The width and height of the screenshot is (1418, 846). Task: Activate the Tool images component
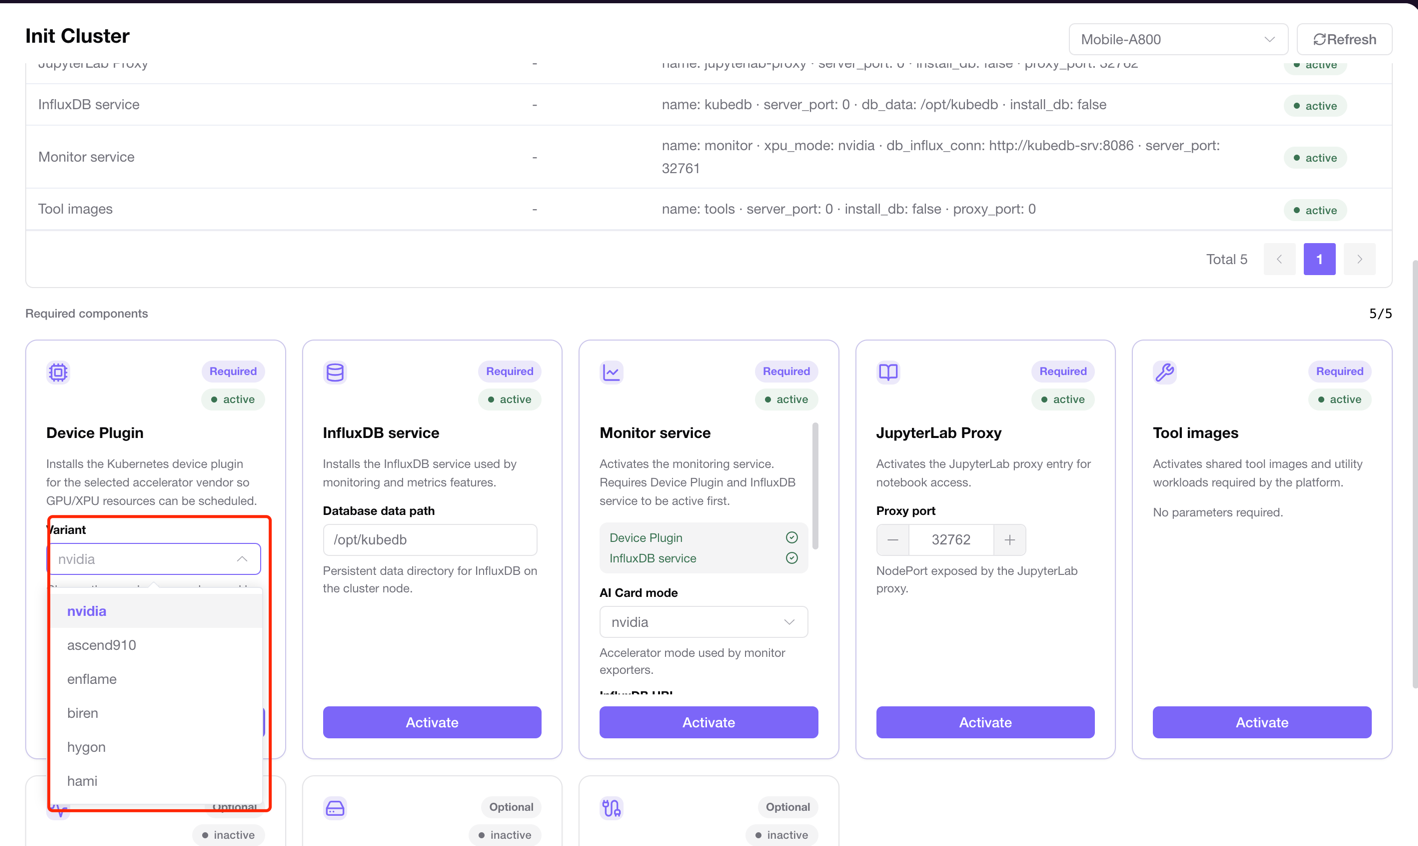coord(1262,722)
